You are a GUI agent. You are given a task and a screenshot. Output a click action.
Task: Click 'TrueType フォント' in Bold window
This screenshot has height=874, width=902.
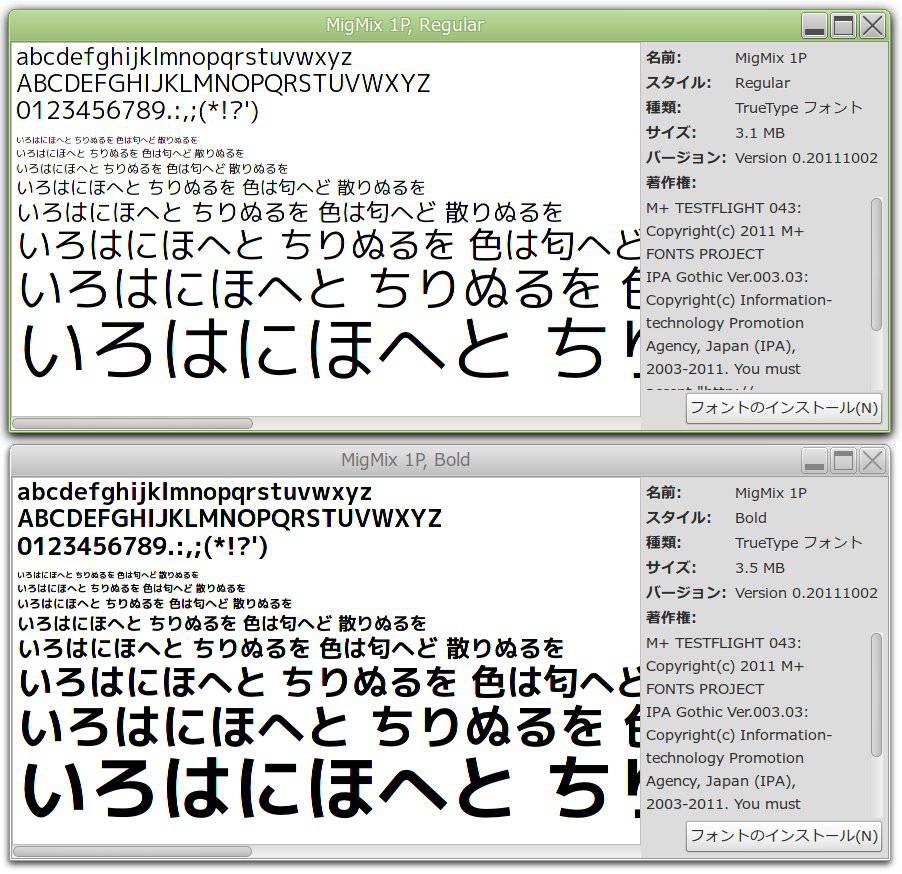click(x=798, y=543)
